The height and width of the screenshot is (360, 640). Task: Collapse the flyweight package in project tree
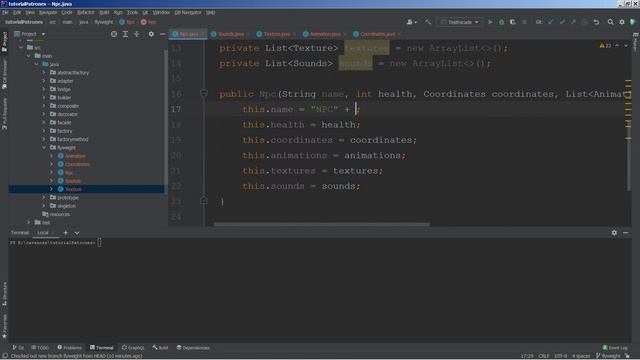(44, 147)
